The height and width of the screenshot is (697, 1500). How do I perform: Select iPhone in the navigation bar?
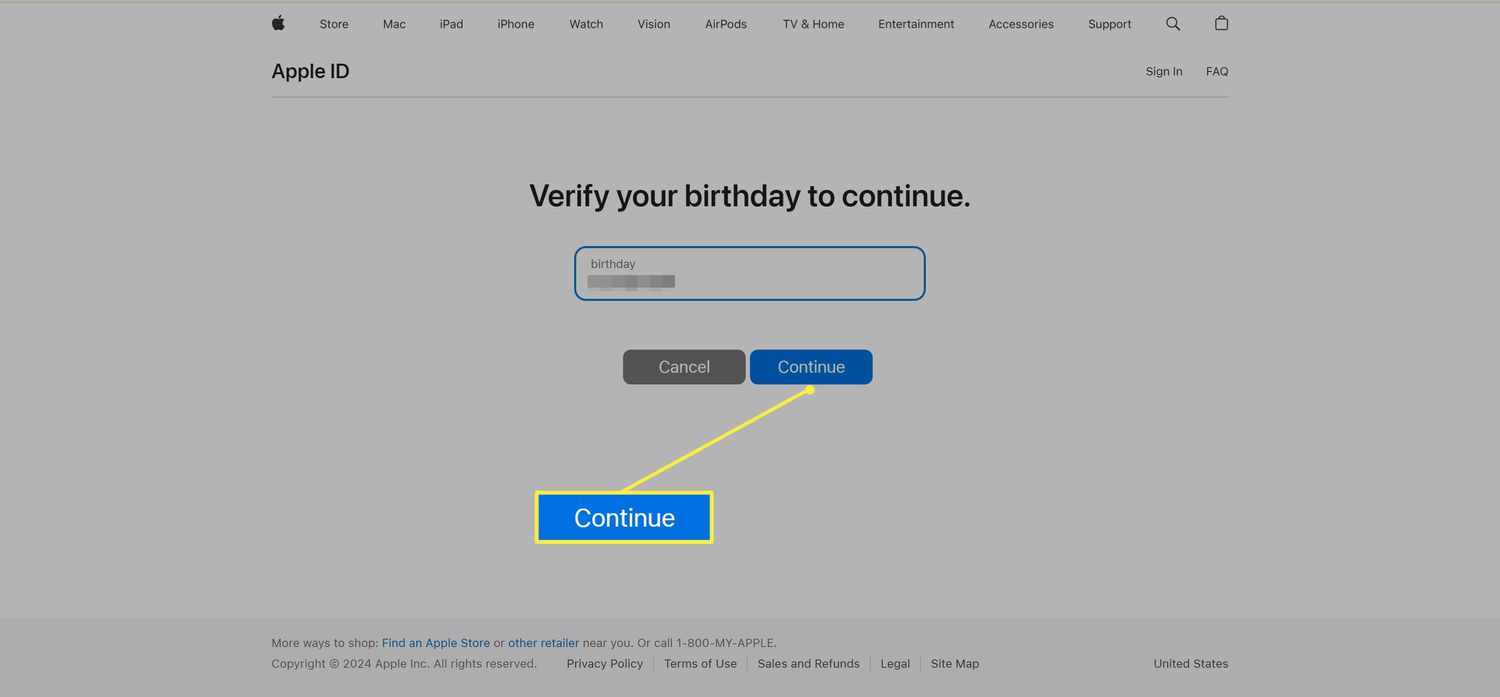tap(516, 24)
